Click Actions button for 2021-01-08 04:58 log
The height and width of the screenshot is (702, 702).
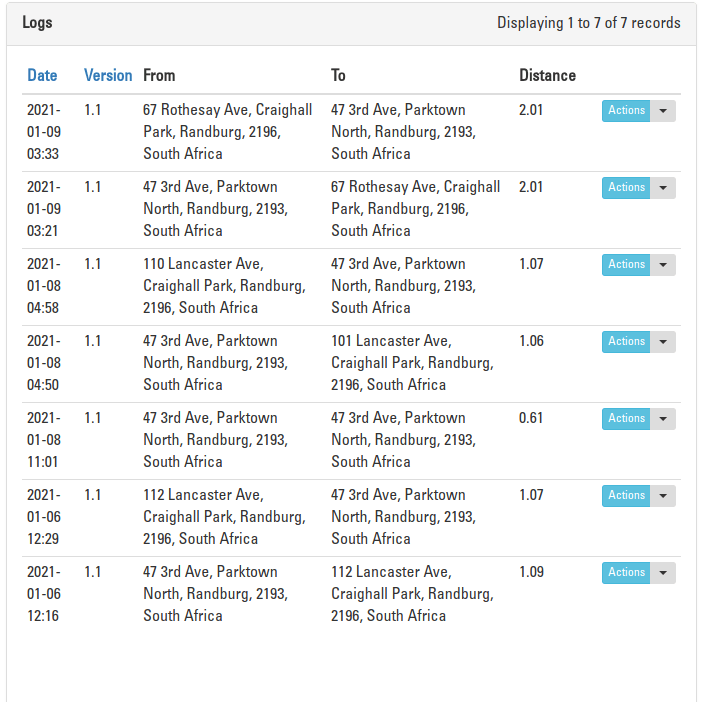tap(626, 265)
